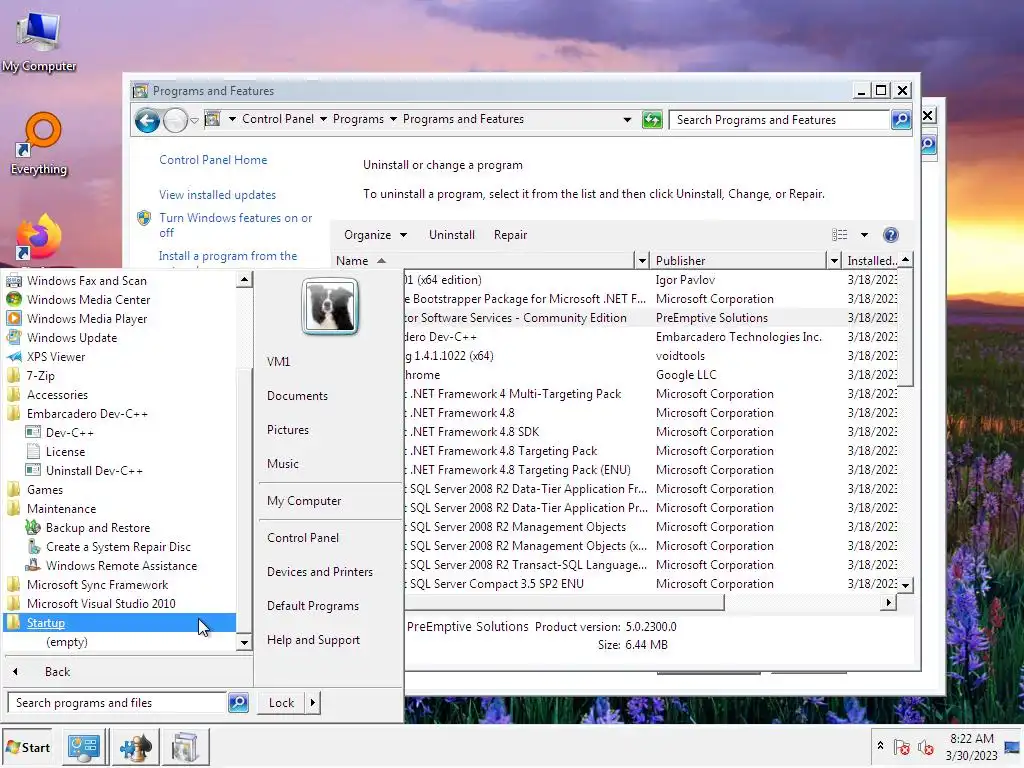This screenshot has width=1024, height=768.
Task: Open Documents from Start menu
Action: click(297, 396)
